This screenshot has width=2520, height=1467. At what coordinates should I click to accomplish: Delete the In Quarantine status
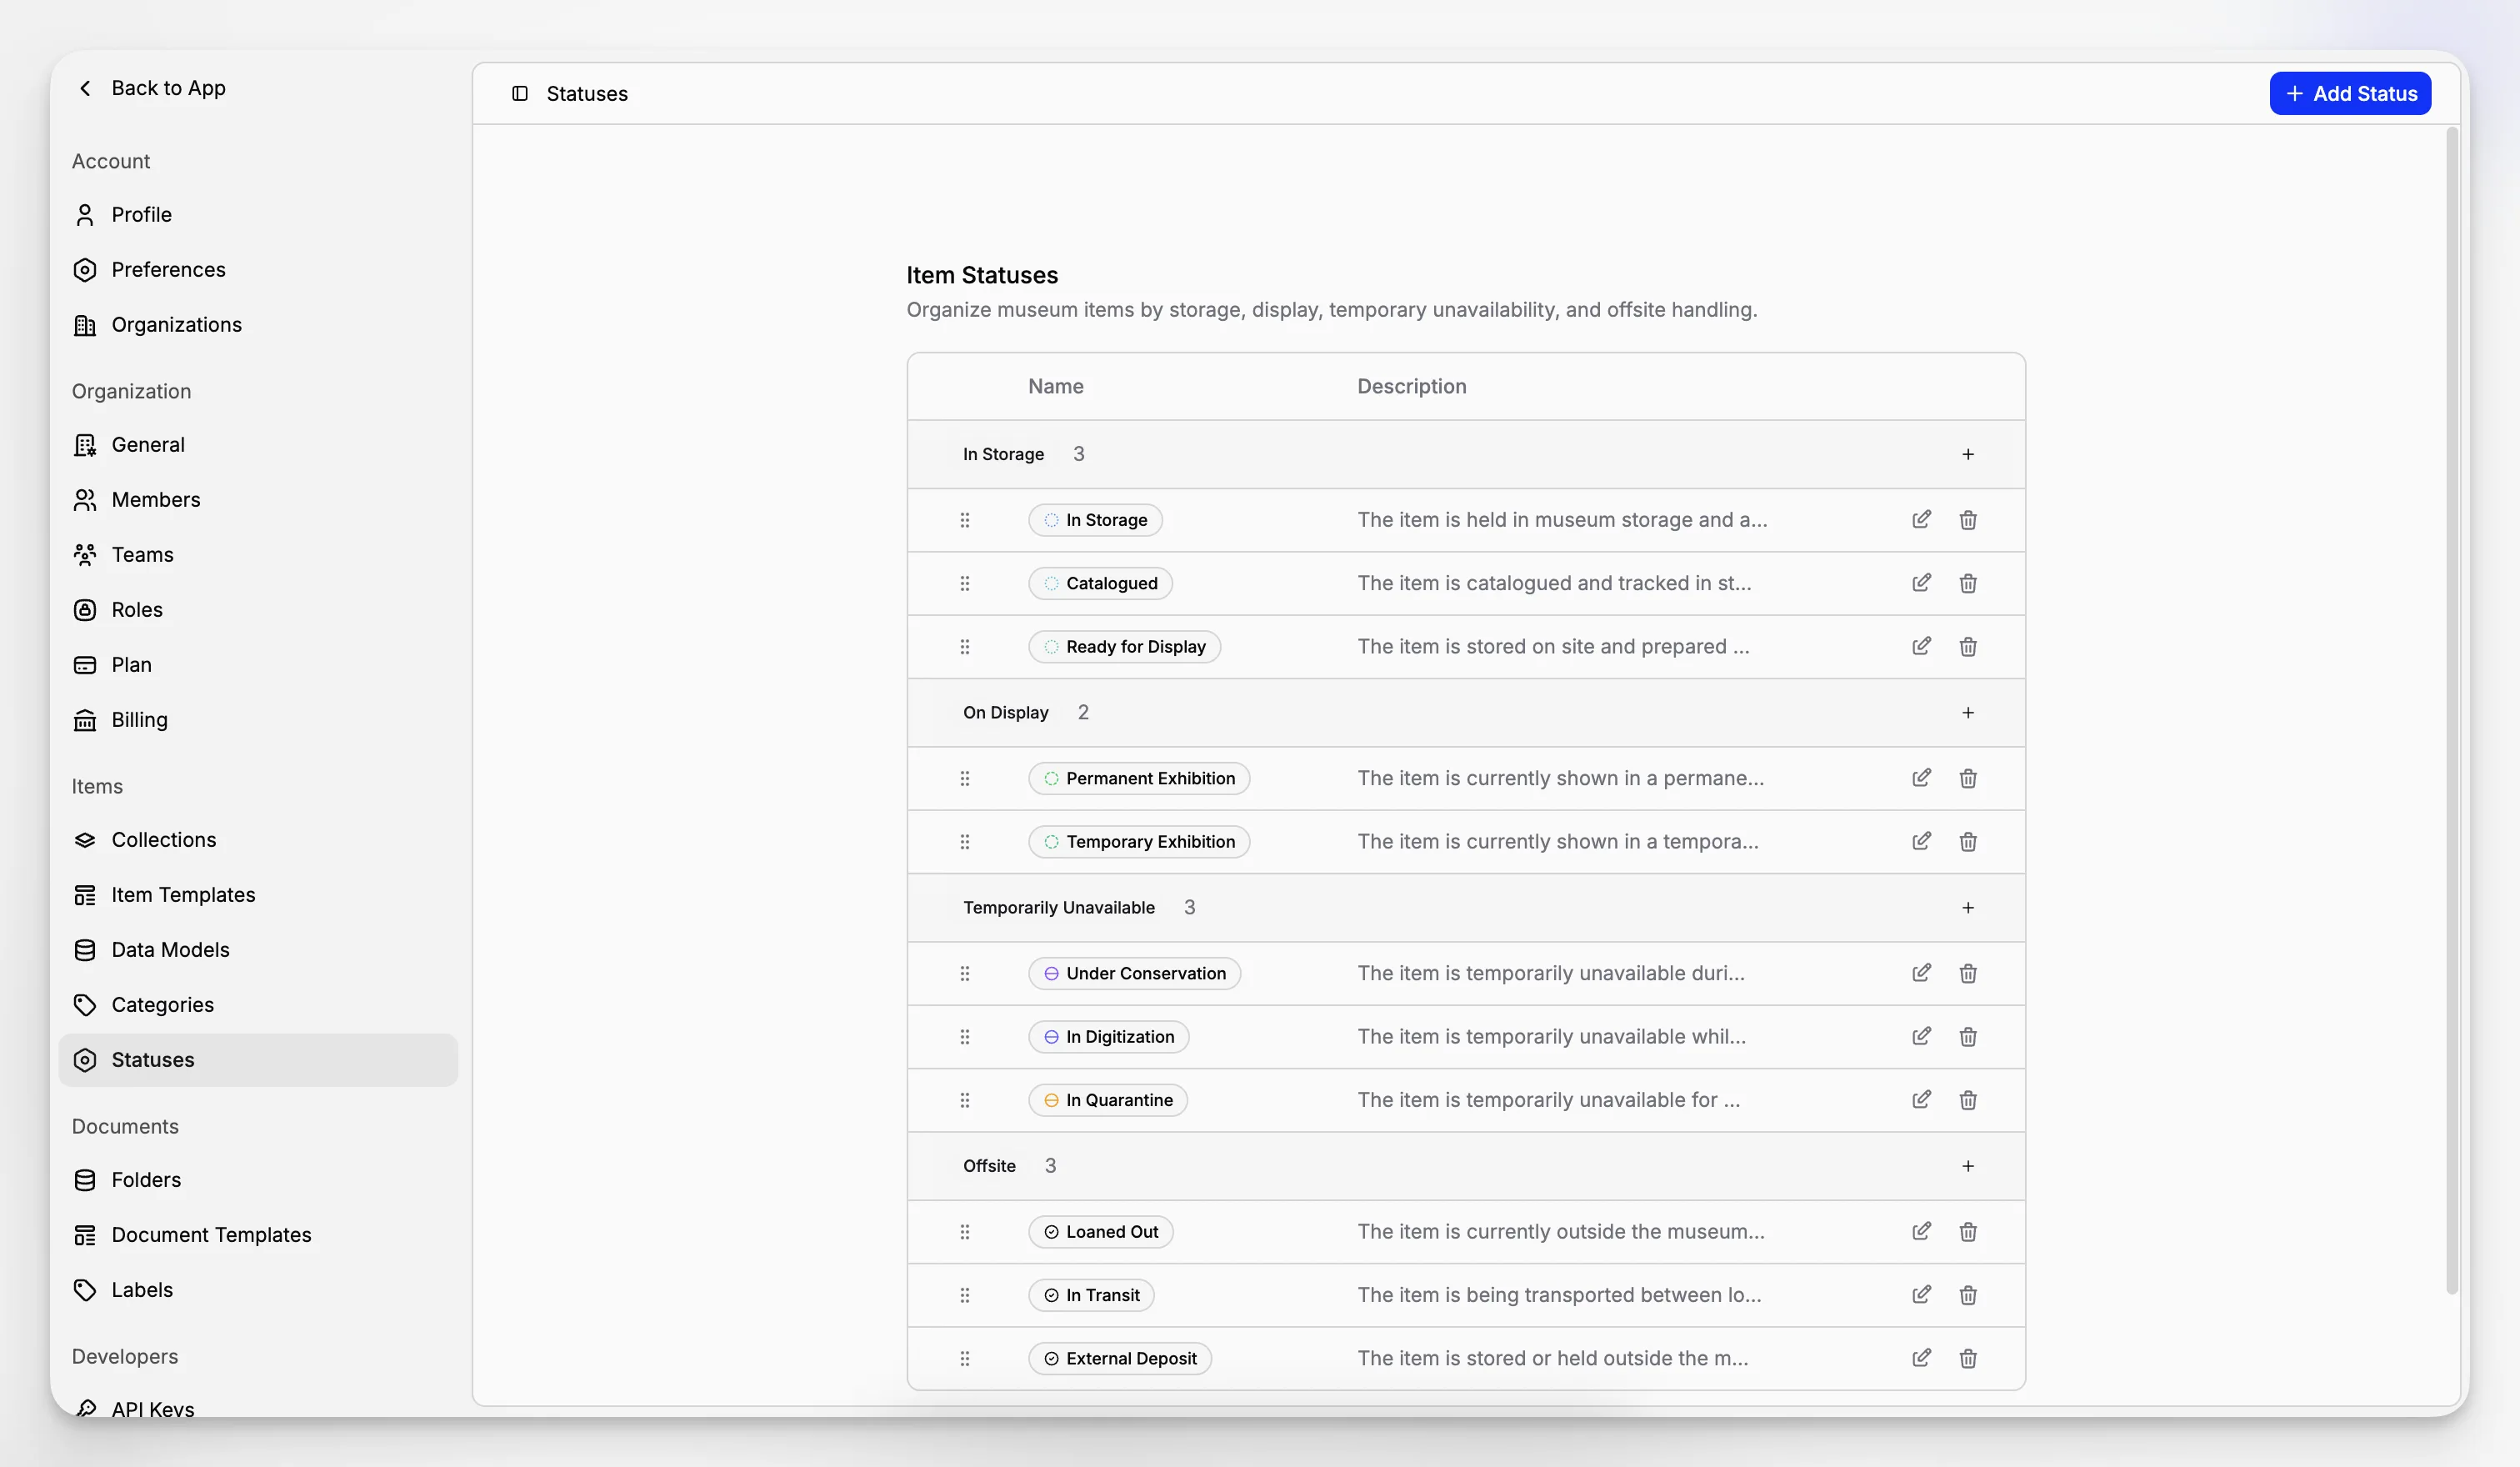(1967, 1100)
